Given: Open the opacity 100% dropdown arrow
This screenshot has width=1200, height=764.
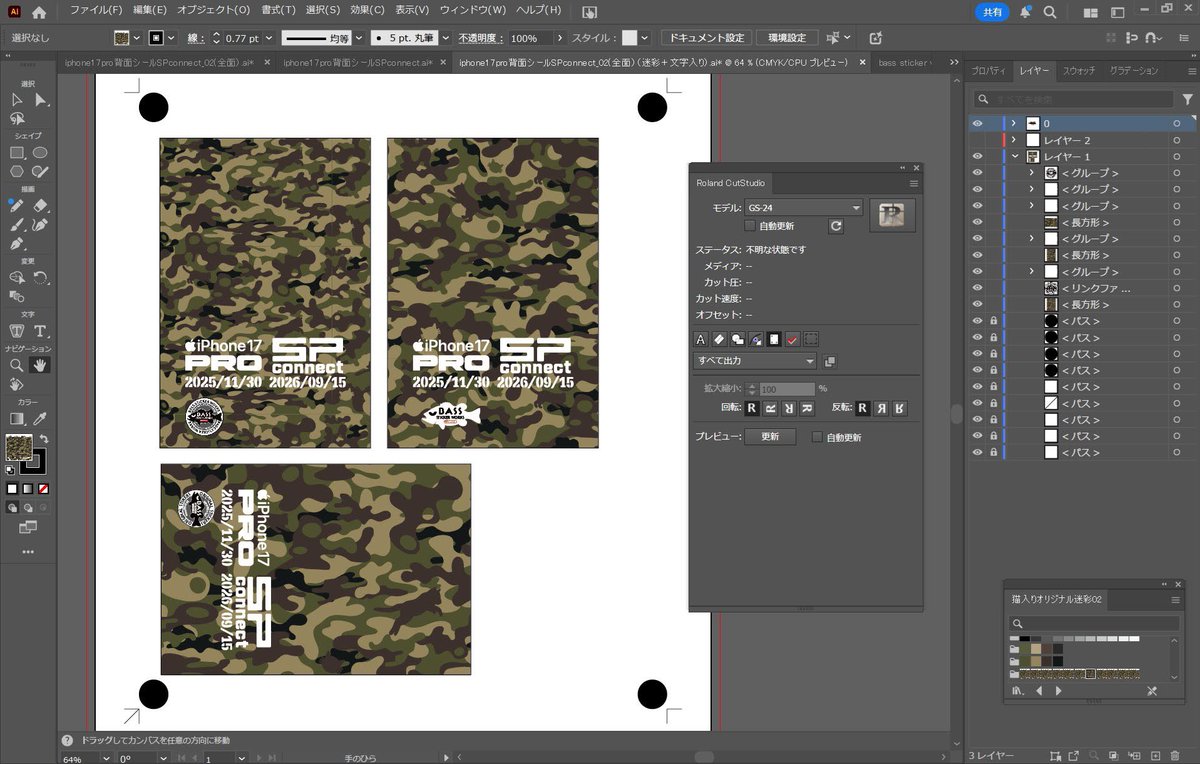Looking at the screenshot, I should [558, 38].
